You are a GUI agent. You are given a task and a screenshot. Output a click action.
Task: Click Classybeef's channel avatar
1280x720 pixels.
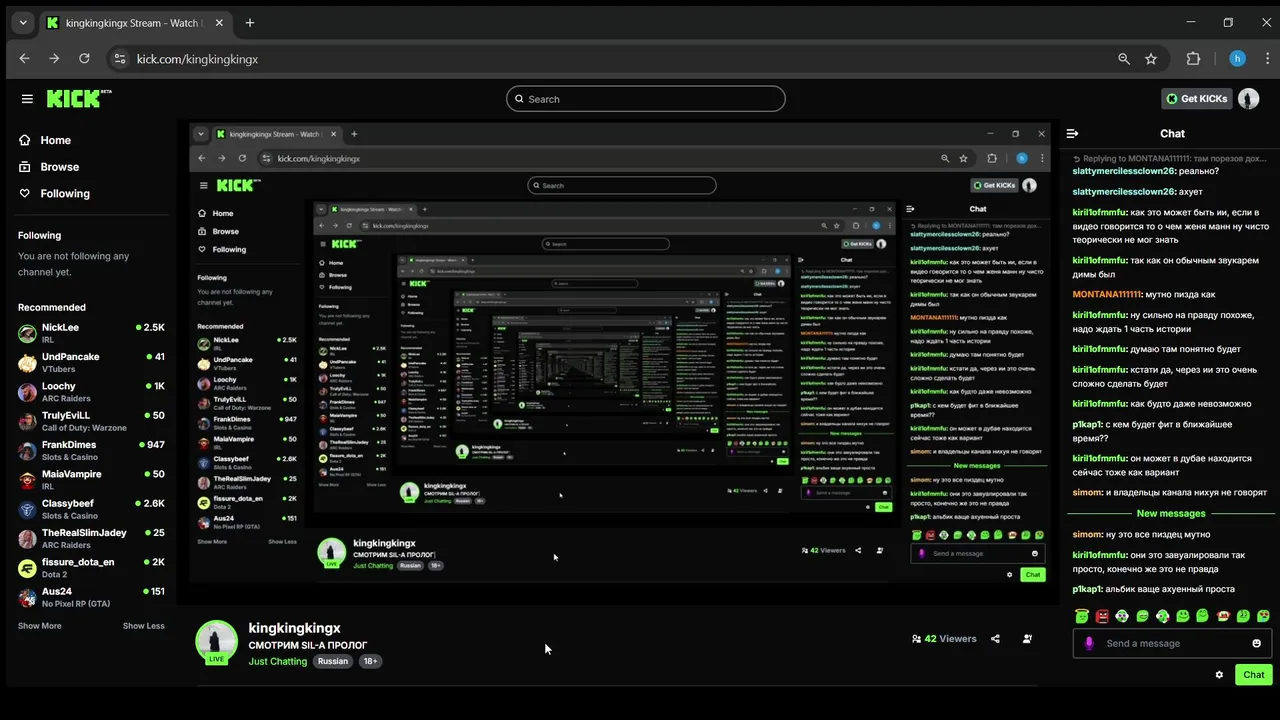pos(27,509)
